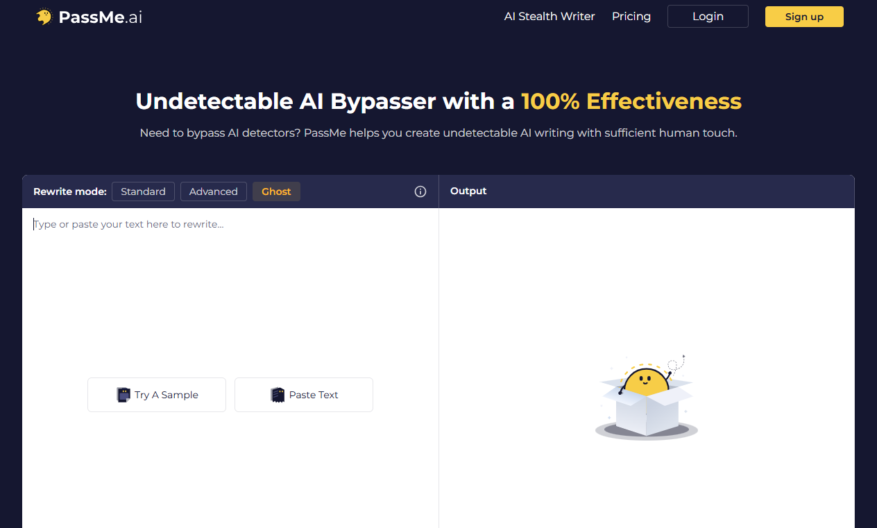Viewport: 877px width, 528px height.
Task: Click the PassMe.ai brand name text
Action: [x=100, y=17]
